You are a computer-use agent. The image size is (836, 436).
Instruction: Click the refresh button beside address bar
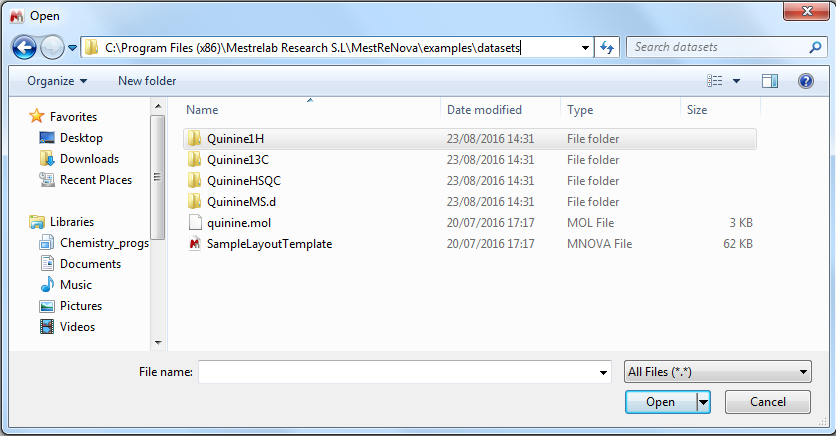[x=607, y=48]
